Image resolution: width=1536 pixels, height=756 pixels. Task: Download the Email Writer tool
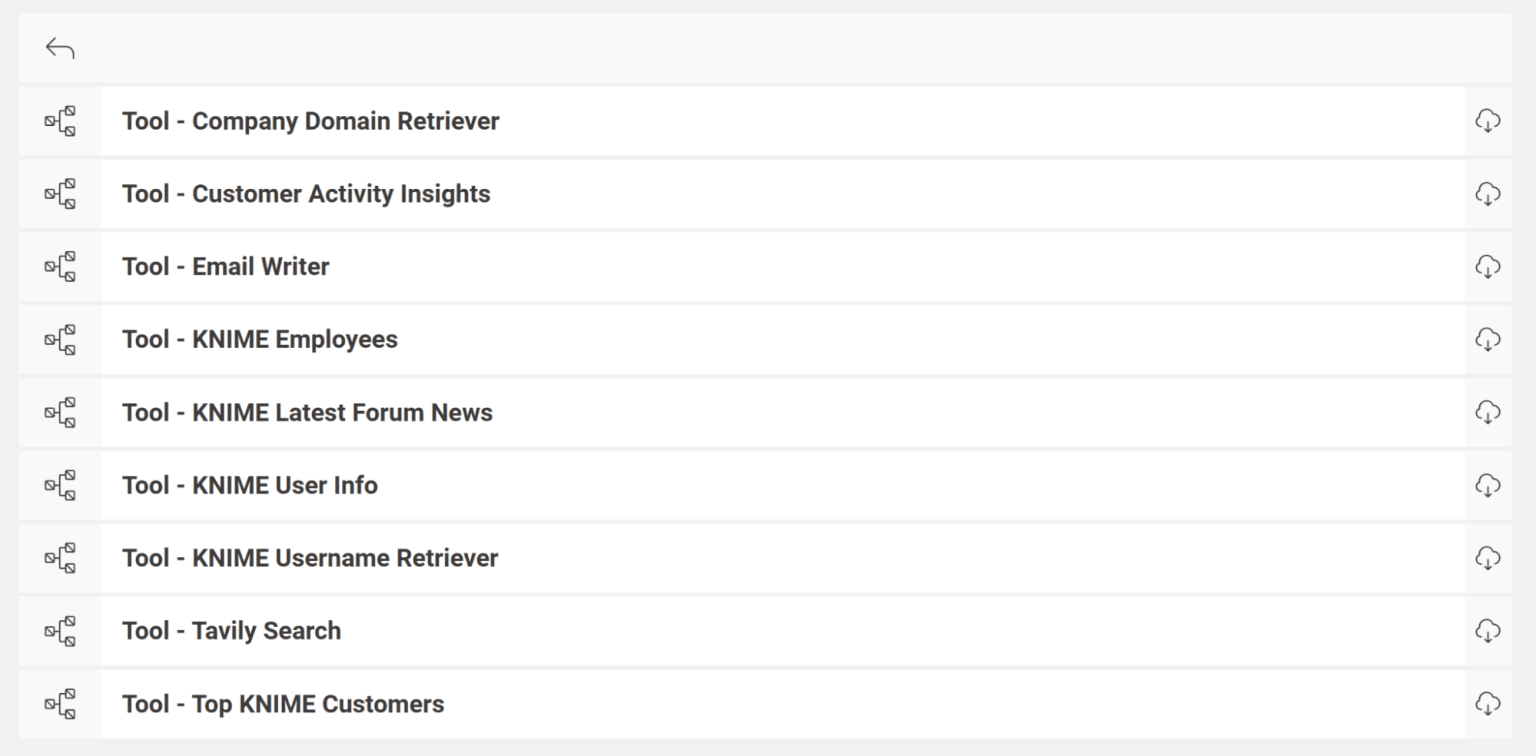1488,267
